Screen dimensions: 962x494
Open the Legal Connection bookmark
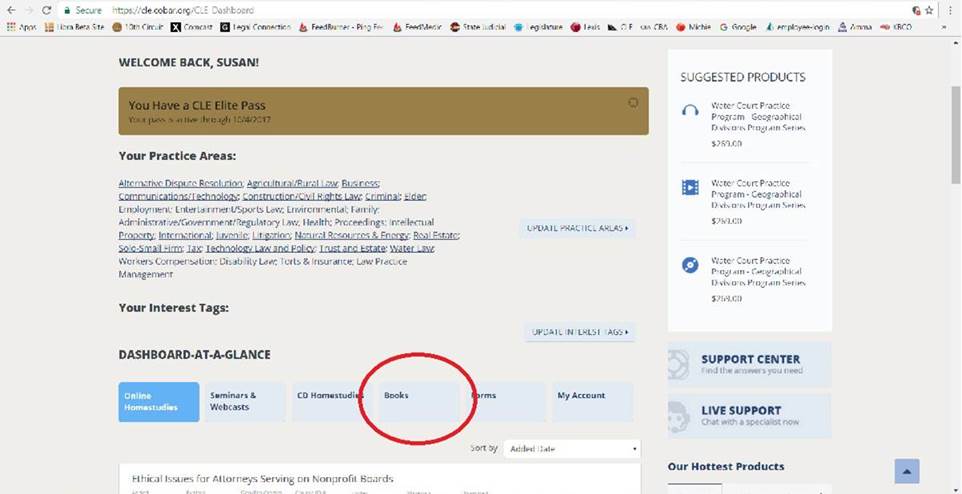pyautogui.click(x=255, y=27)
